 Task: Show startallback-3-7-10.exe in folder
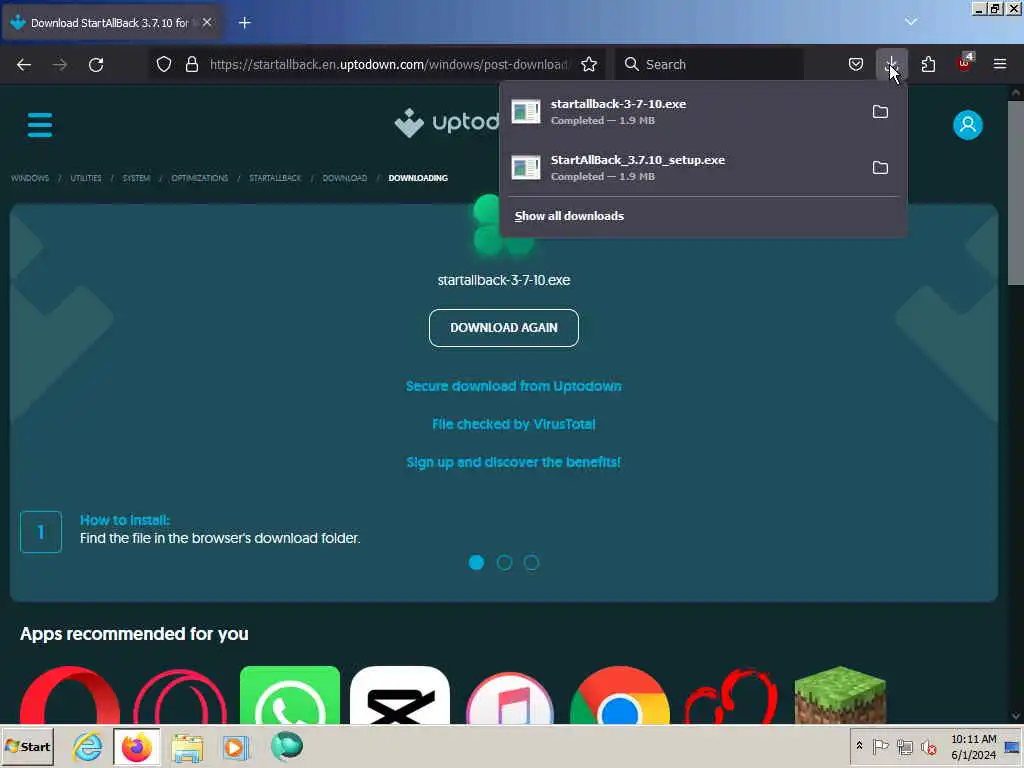coord(880,112)
